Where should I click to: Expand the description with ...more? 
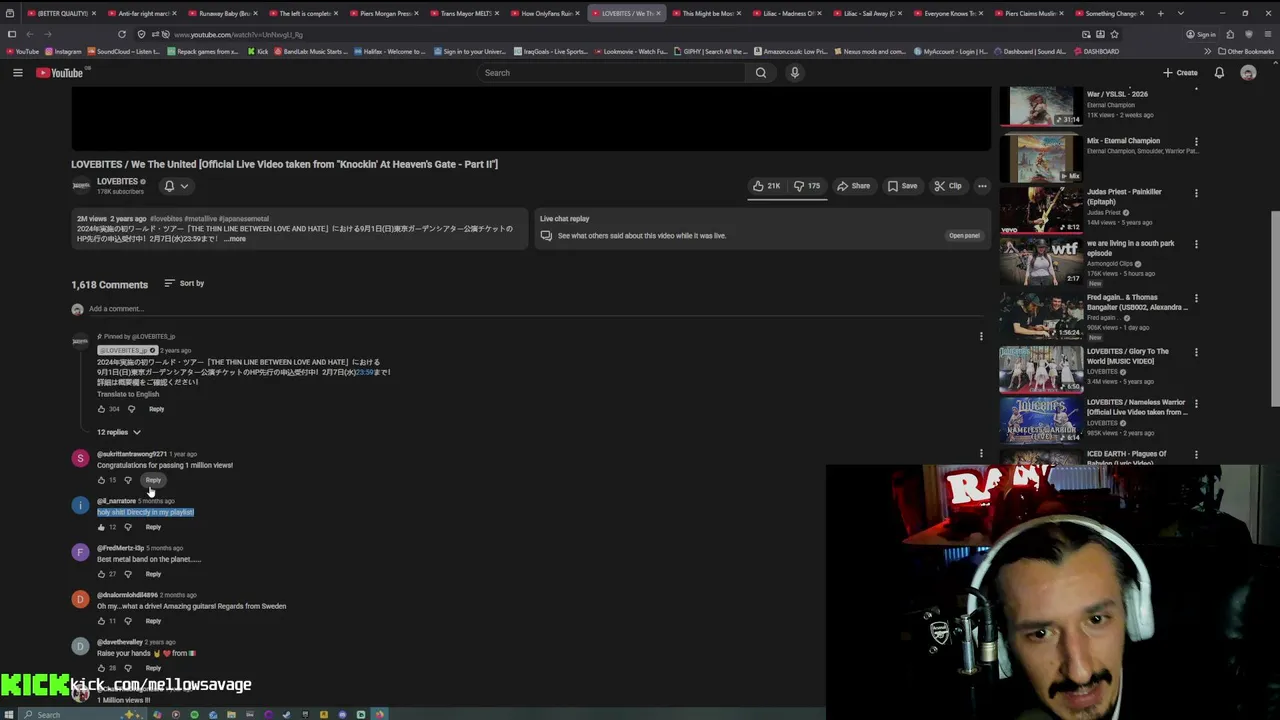[x=235, y=239]
